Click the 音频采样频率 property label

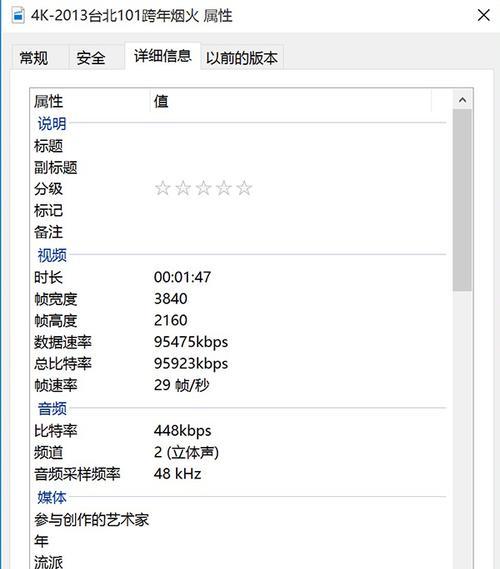77,474
